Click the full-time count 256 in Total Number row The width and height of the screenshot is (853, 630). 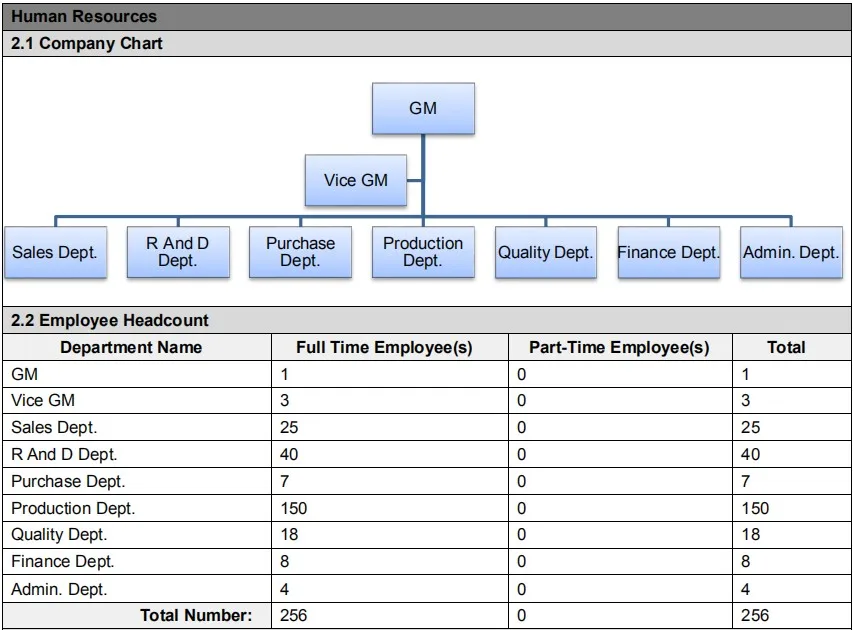(294, 616)
